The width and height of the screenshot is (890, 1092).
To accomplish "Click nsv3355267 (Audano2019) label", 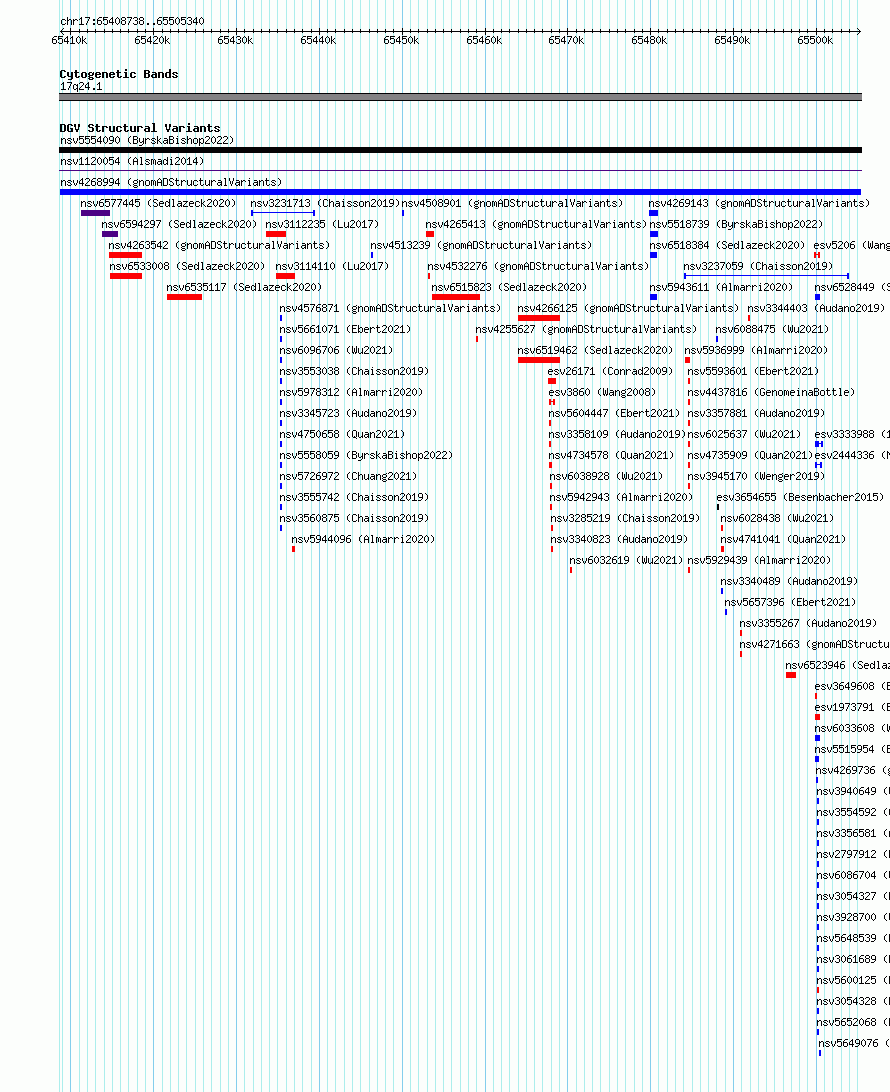I will click(x=808, y=623).
